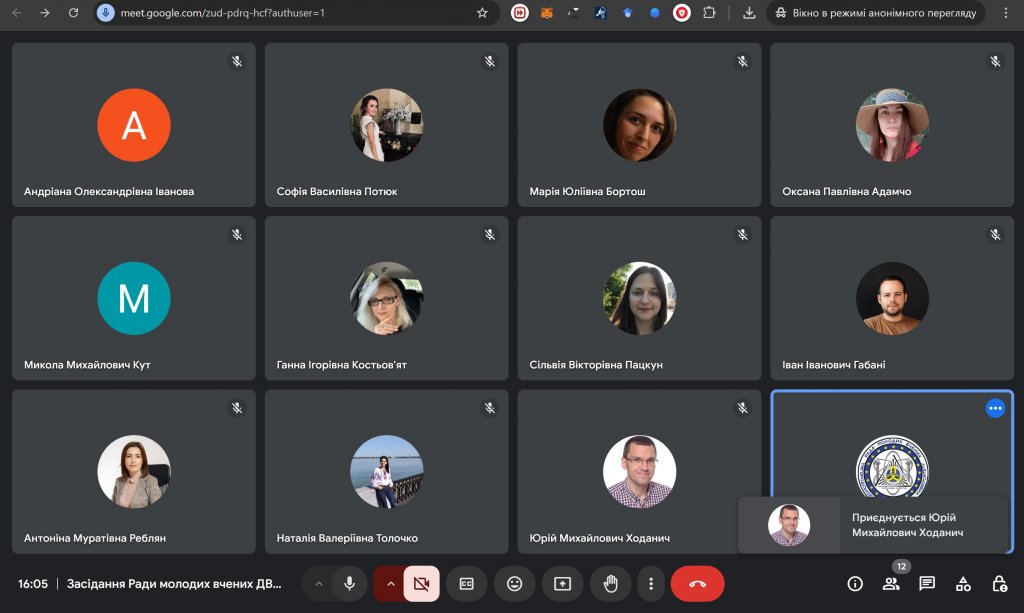The image size is (1024, 613).
Task: Open blue three-dot options on self tile
Action: [x=994, y=408]
